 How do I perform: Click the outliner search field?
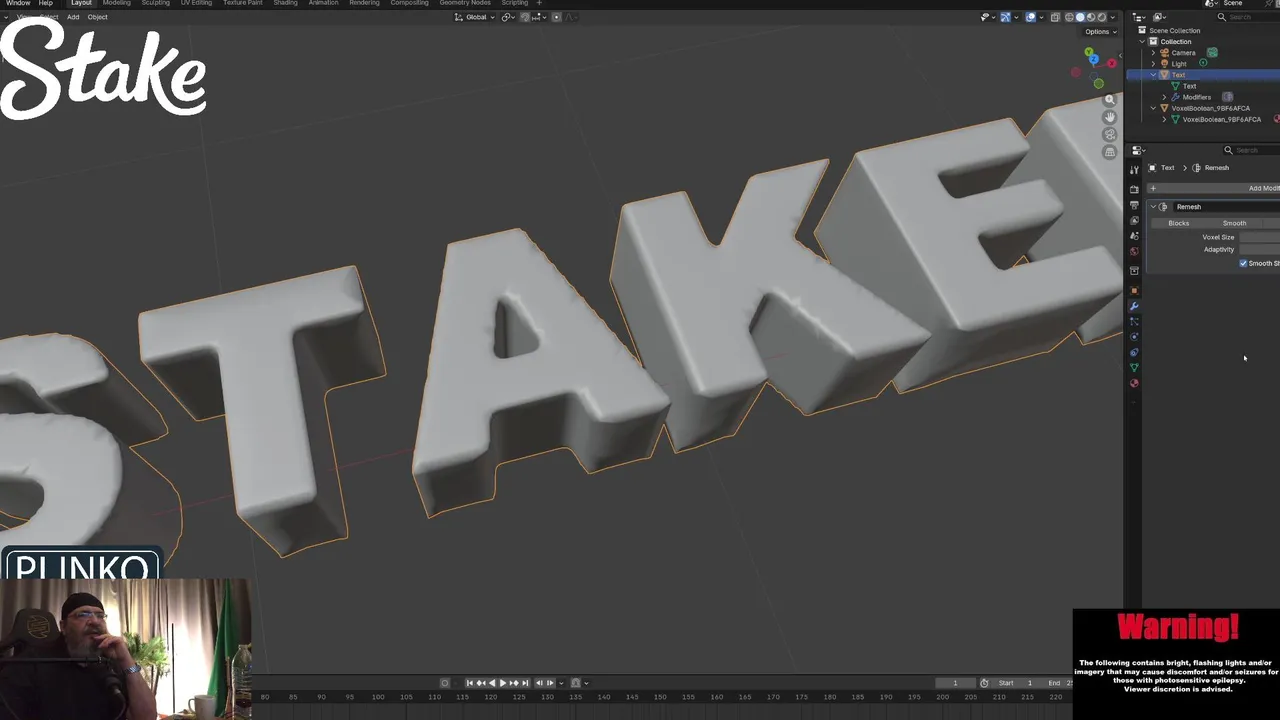pos(1250,17)
